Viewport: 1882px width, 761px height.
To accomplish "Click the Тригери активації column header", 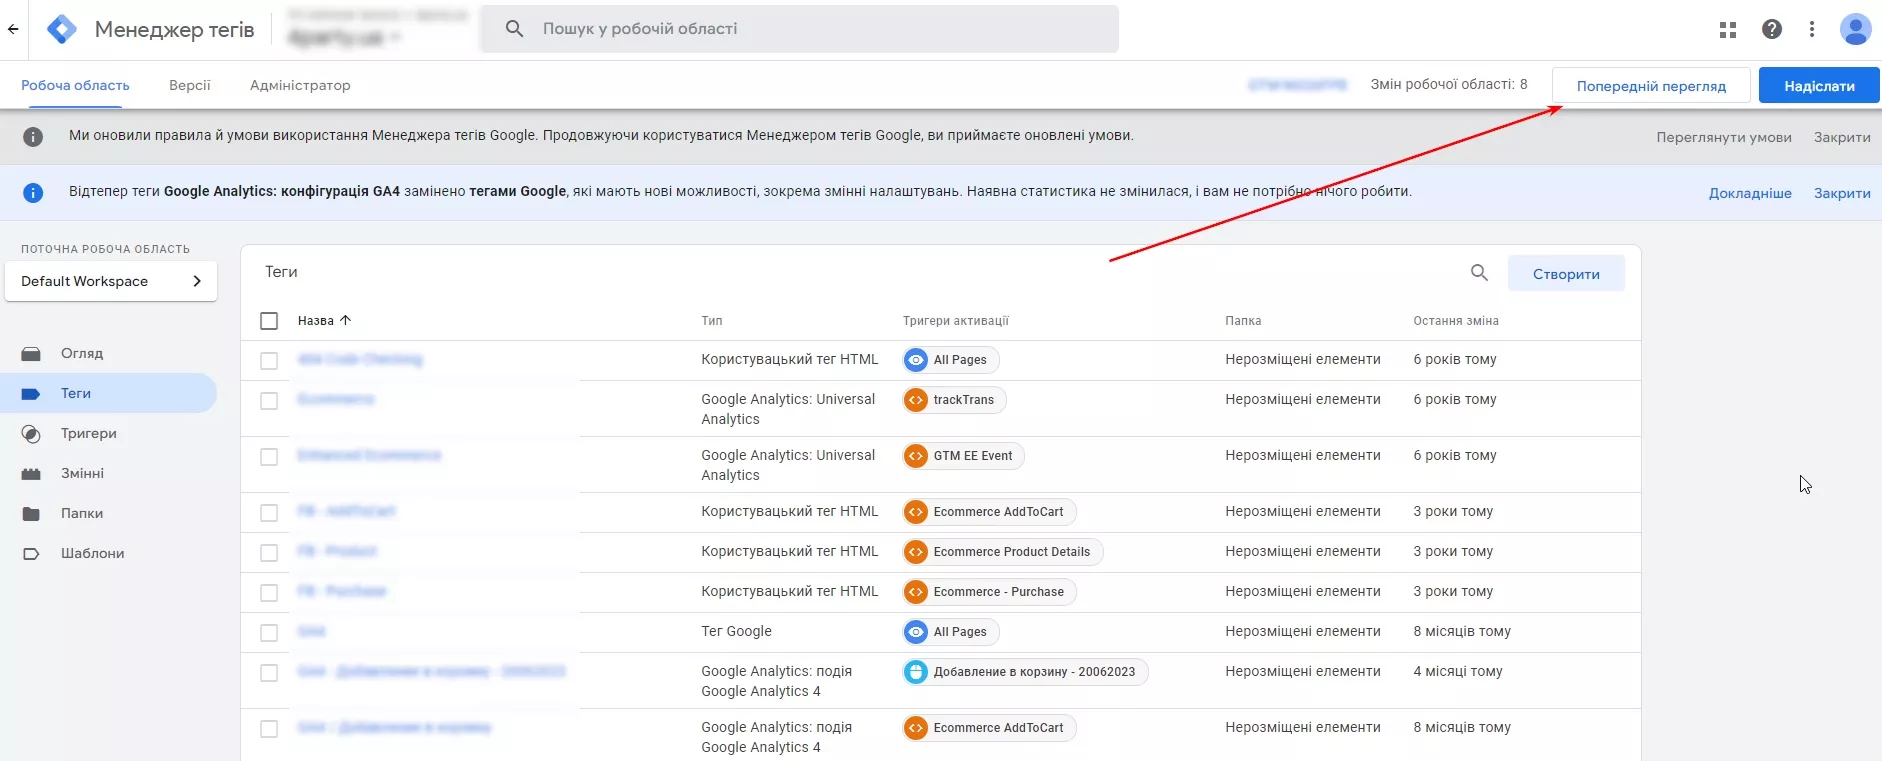I will point(956,321).
